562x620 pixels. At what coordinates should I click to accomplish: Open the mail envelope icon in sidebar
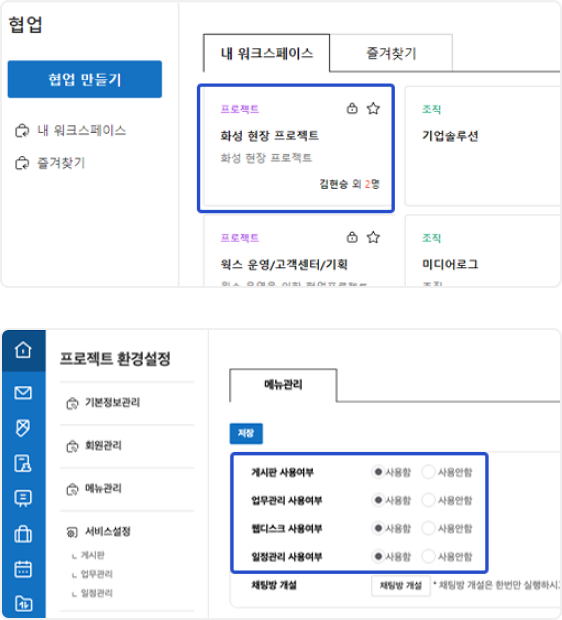point(23,393)
